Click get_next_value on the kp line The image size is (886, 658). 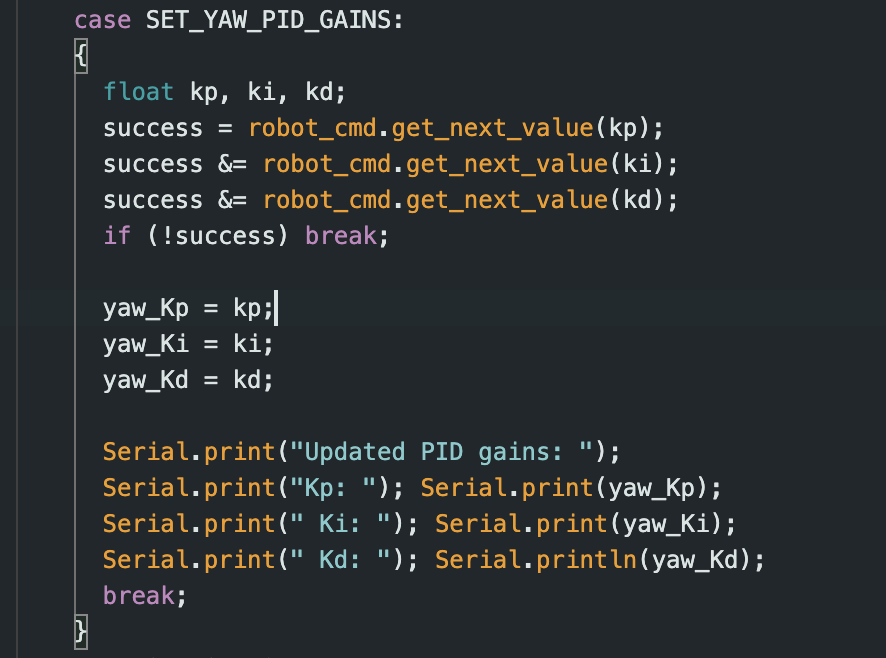pos(492,129)
